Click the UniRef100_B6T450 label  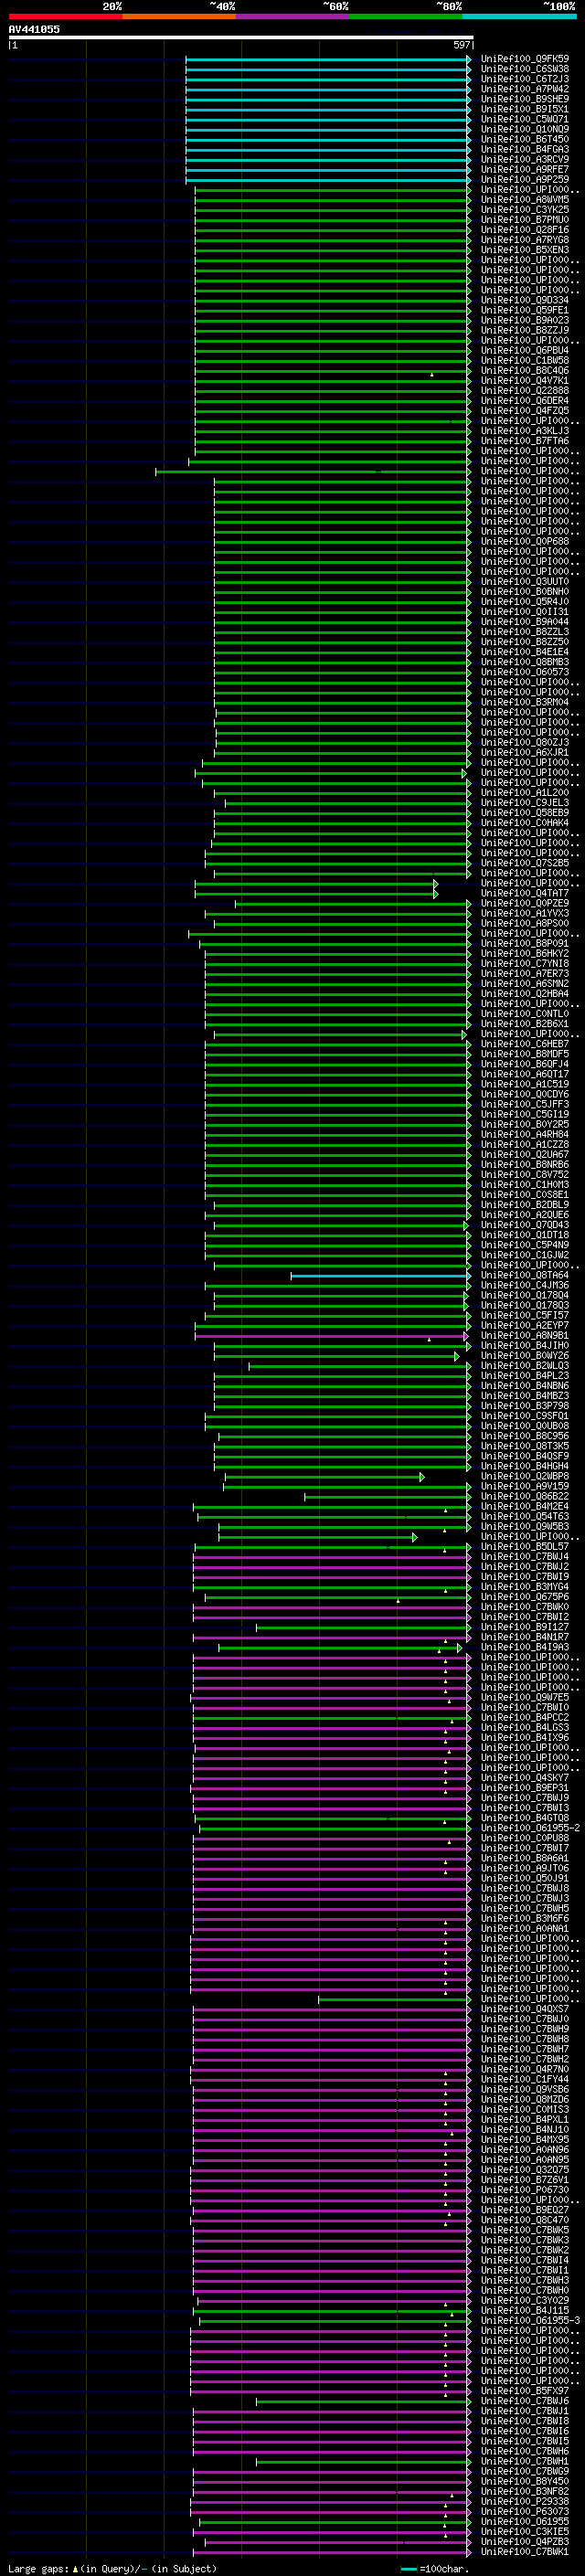(525, 139)
